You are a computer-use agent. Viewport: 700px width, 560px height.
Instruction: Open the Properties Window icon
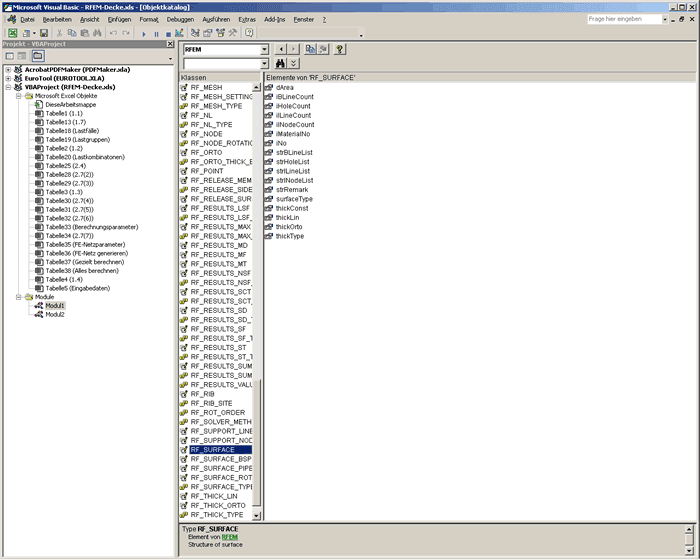pyautogui.click(x=208, y=33)
